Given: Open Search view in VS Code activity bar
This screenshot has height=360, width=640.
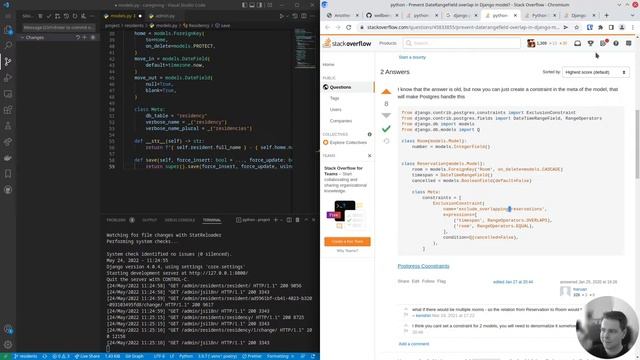Looking at the screenshot, I should pyautogui.click(x=8, y=45).
